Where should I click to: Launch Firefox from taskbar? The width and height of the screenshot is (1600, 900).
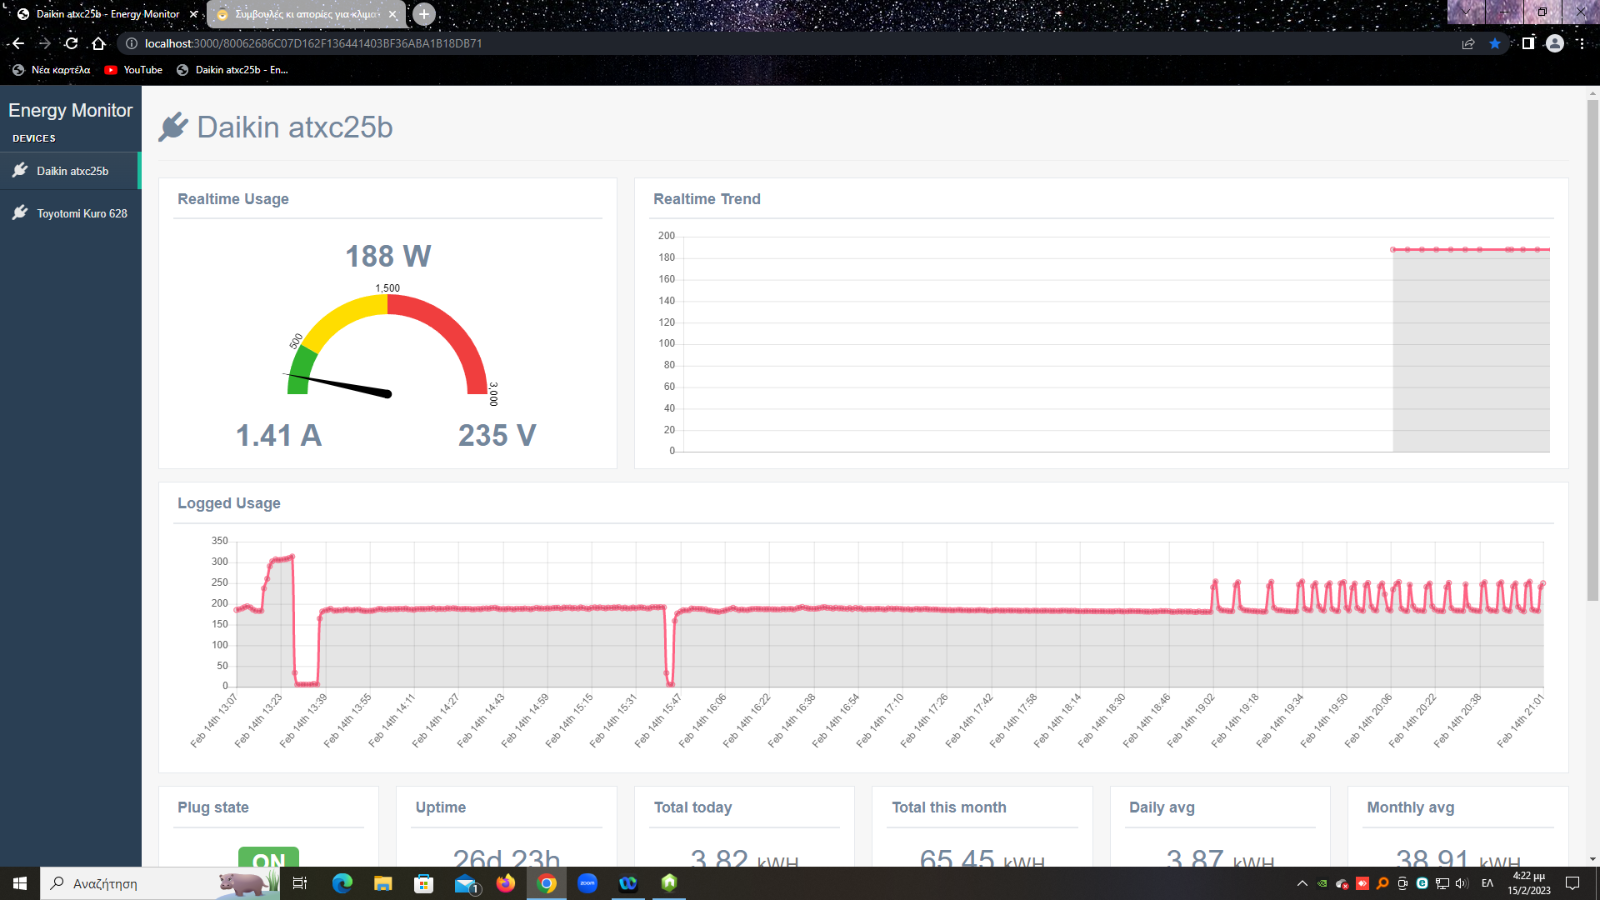tap(506, 883)
